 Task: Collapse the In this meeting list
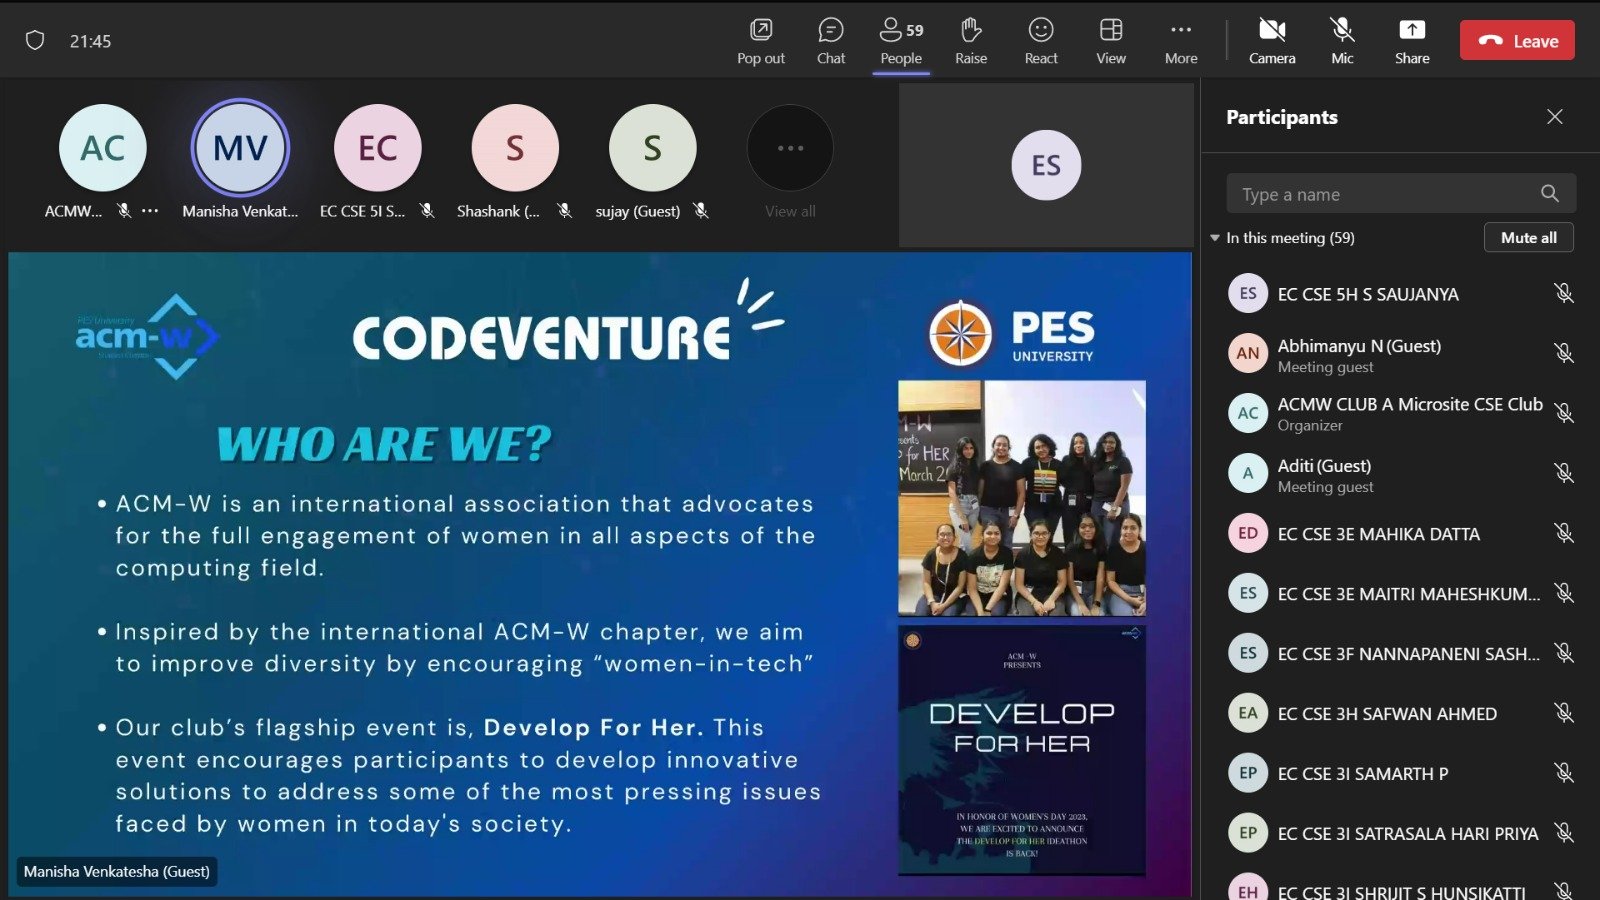(1214, 238)
